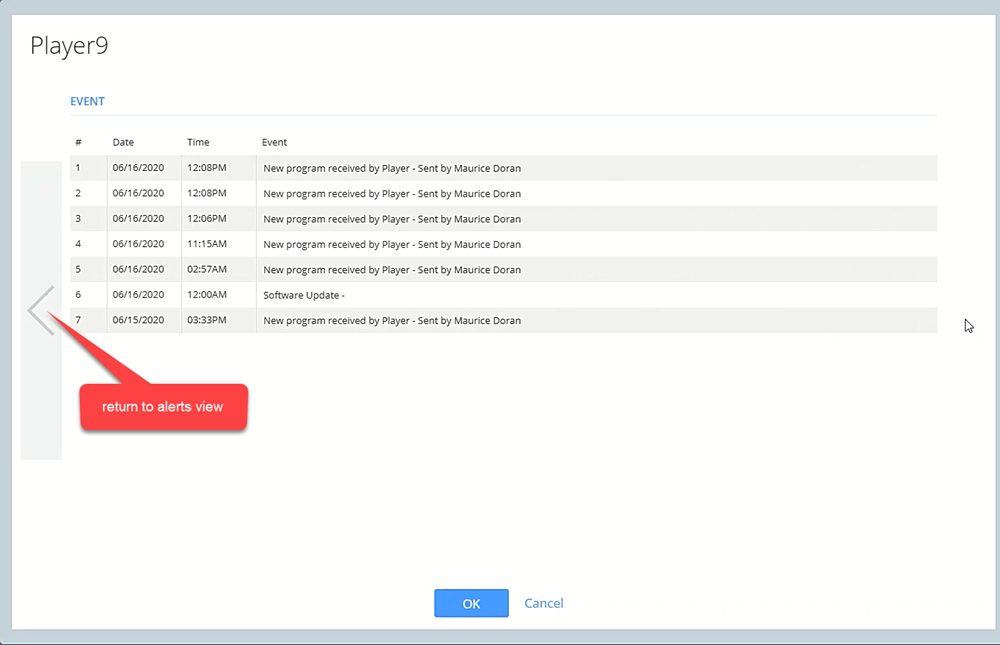The image size is (1000, 645).
Task: Click the event description in row 5
Action: point(391,270)
